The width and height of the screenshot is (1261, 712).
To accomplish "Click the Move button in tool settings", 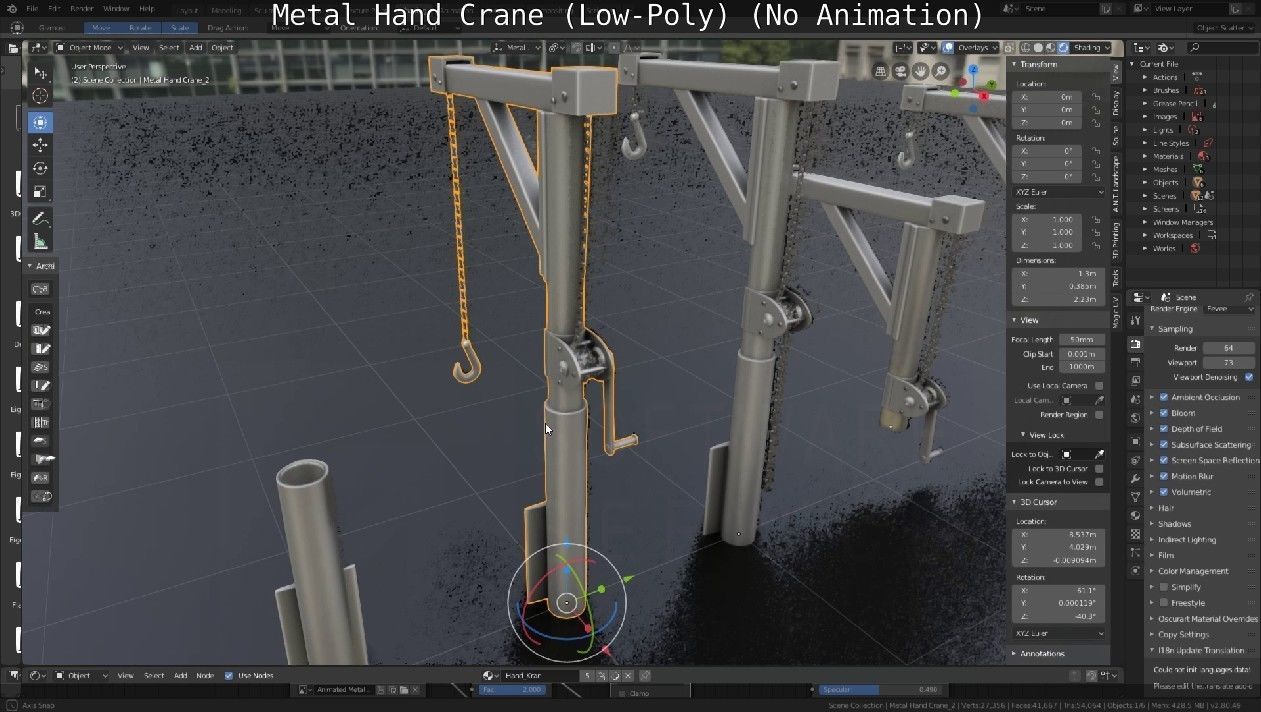I will (x=100, y=28).
